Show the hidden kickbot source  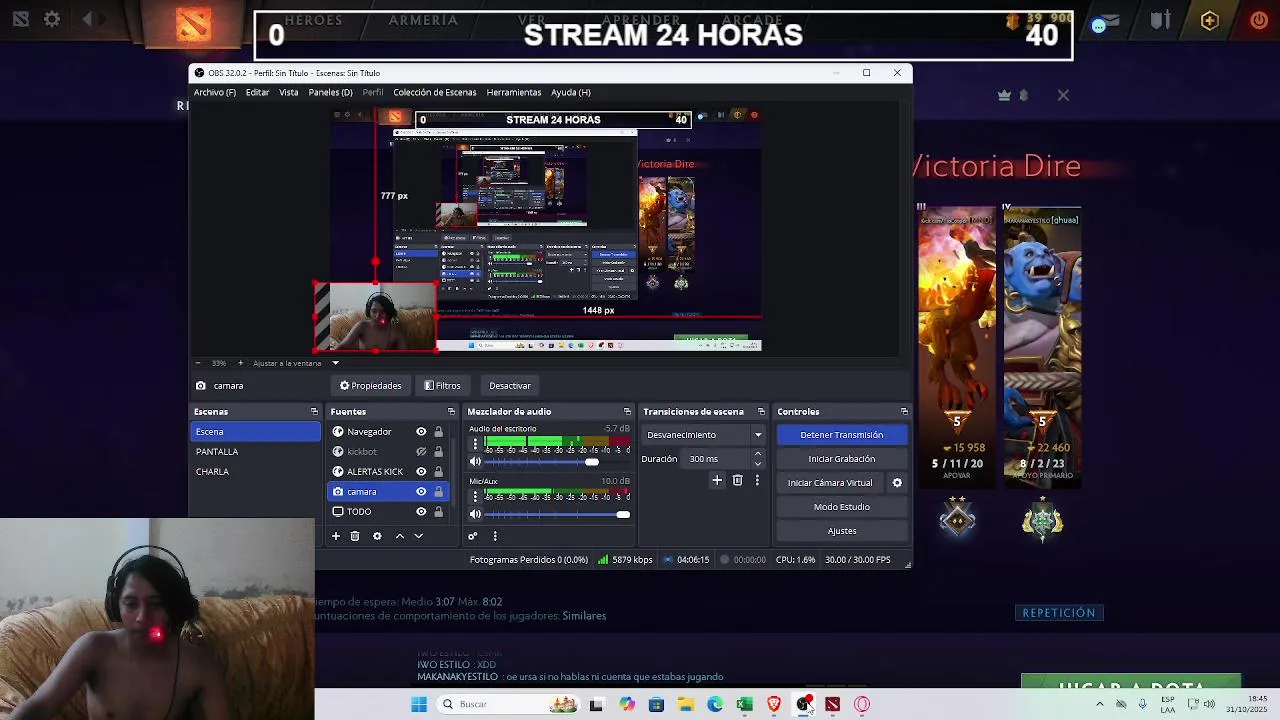coord(421,452)
